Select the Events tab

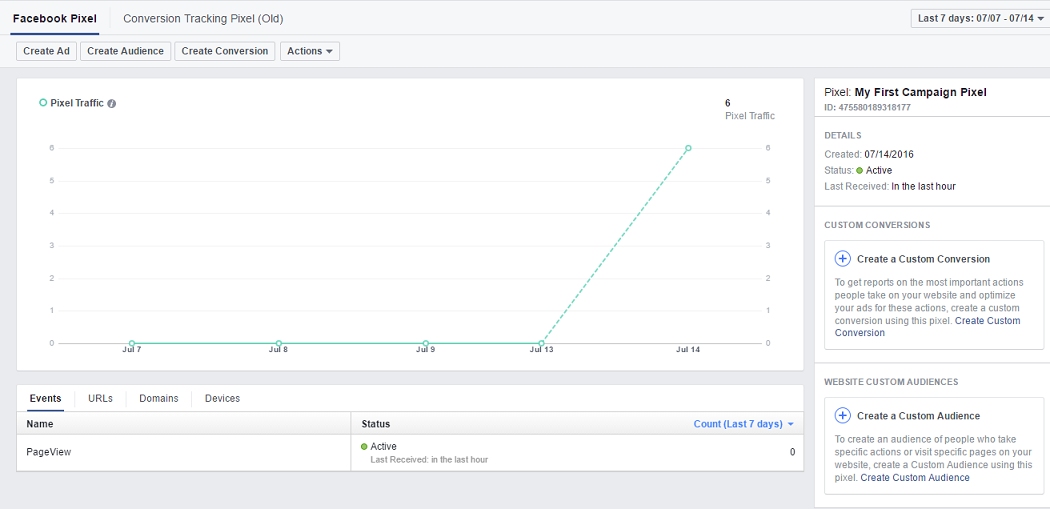click(46, 398)
